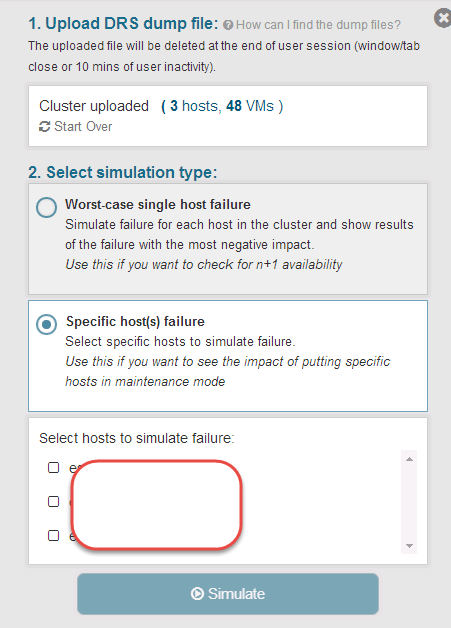Click the host list scrollbar track
The width and height of the screenshot is (451, 628).
tap(409, 502)
